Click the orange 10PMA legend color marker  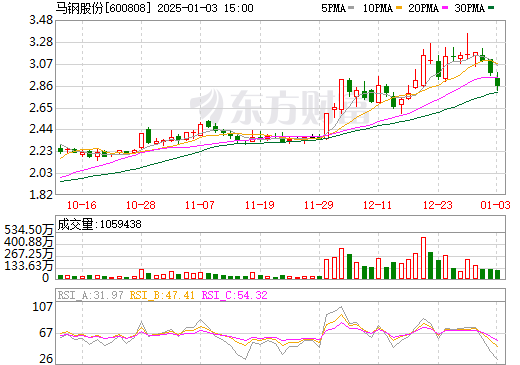click(x=398, y=8)
